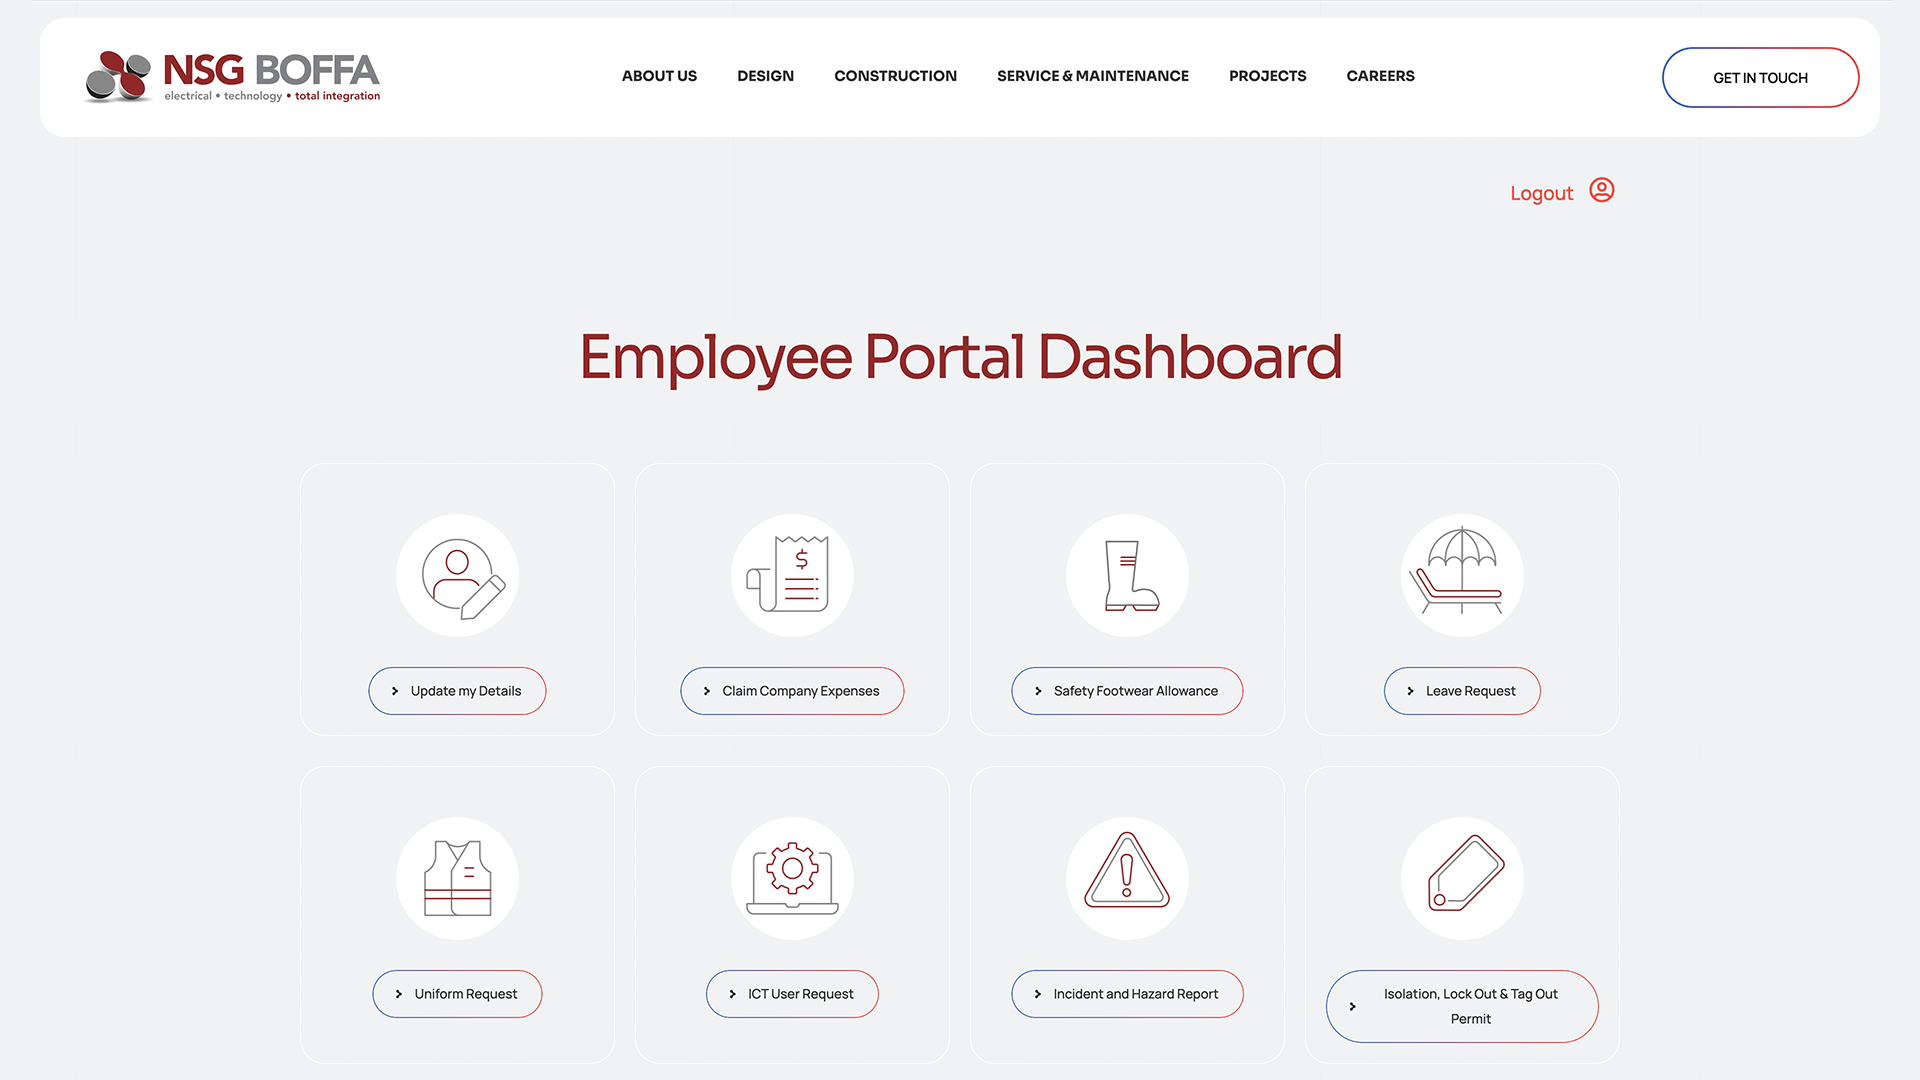Image resolution: width=1920 pixels, height=1080 pixels.
Task: Click the Logout link
Action: point(1541,193)
